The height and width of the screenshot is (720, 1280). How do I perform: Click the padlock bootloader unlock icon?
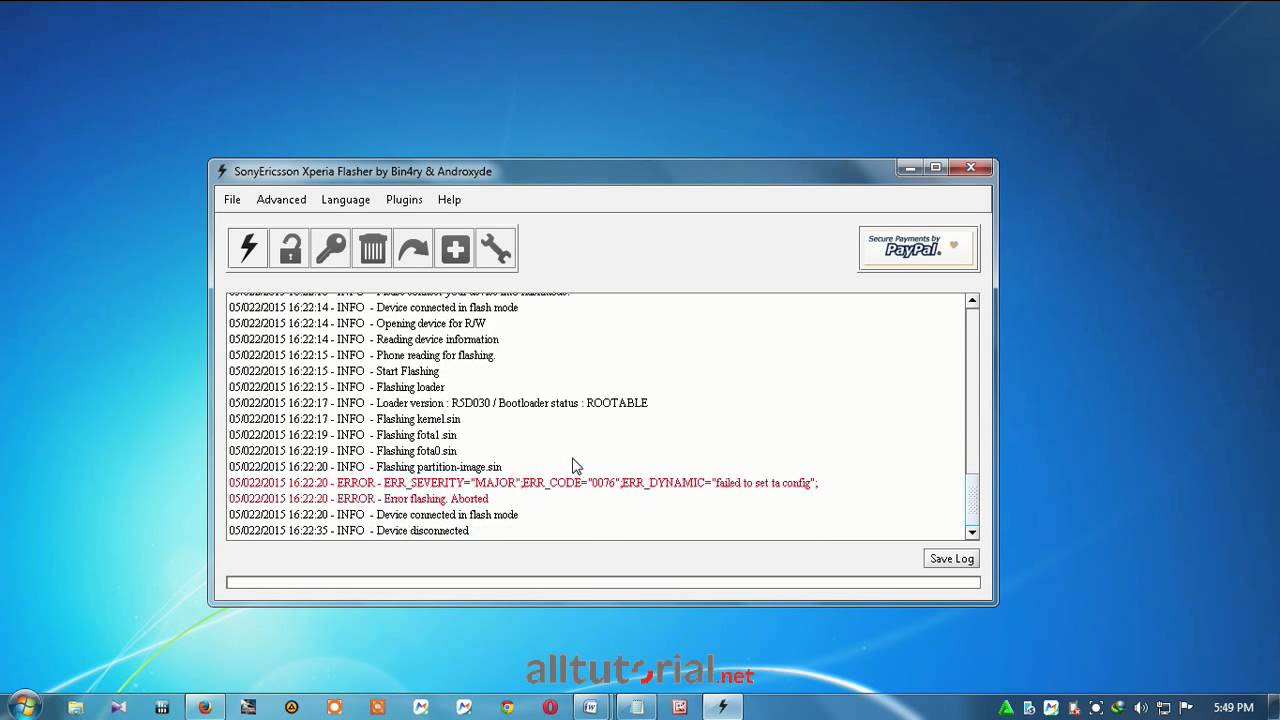pyautogui.click(x=290, y=248)
